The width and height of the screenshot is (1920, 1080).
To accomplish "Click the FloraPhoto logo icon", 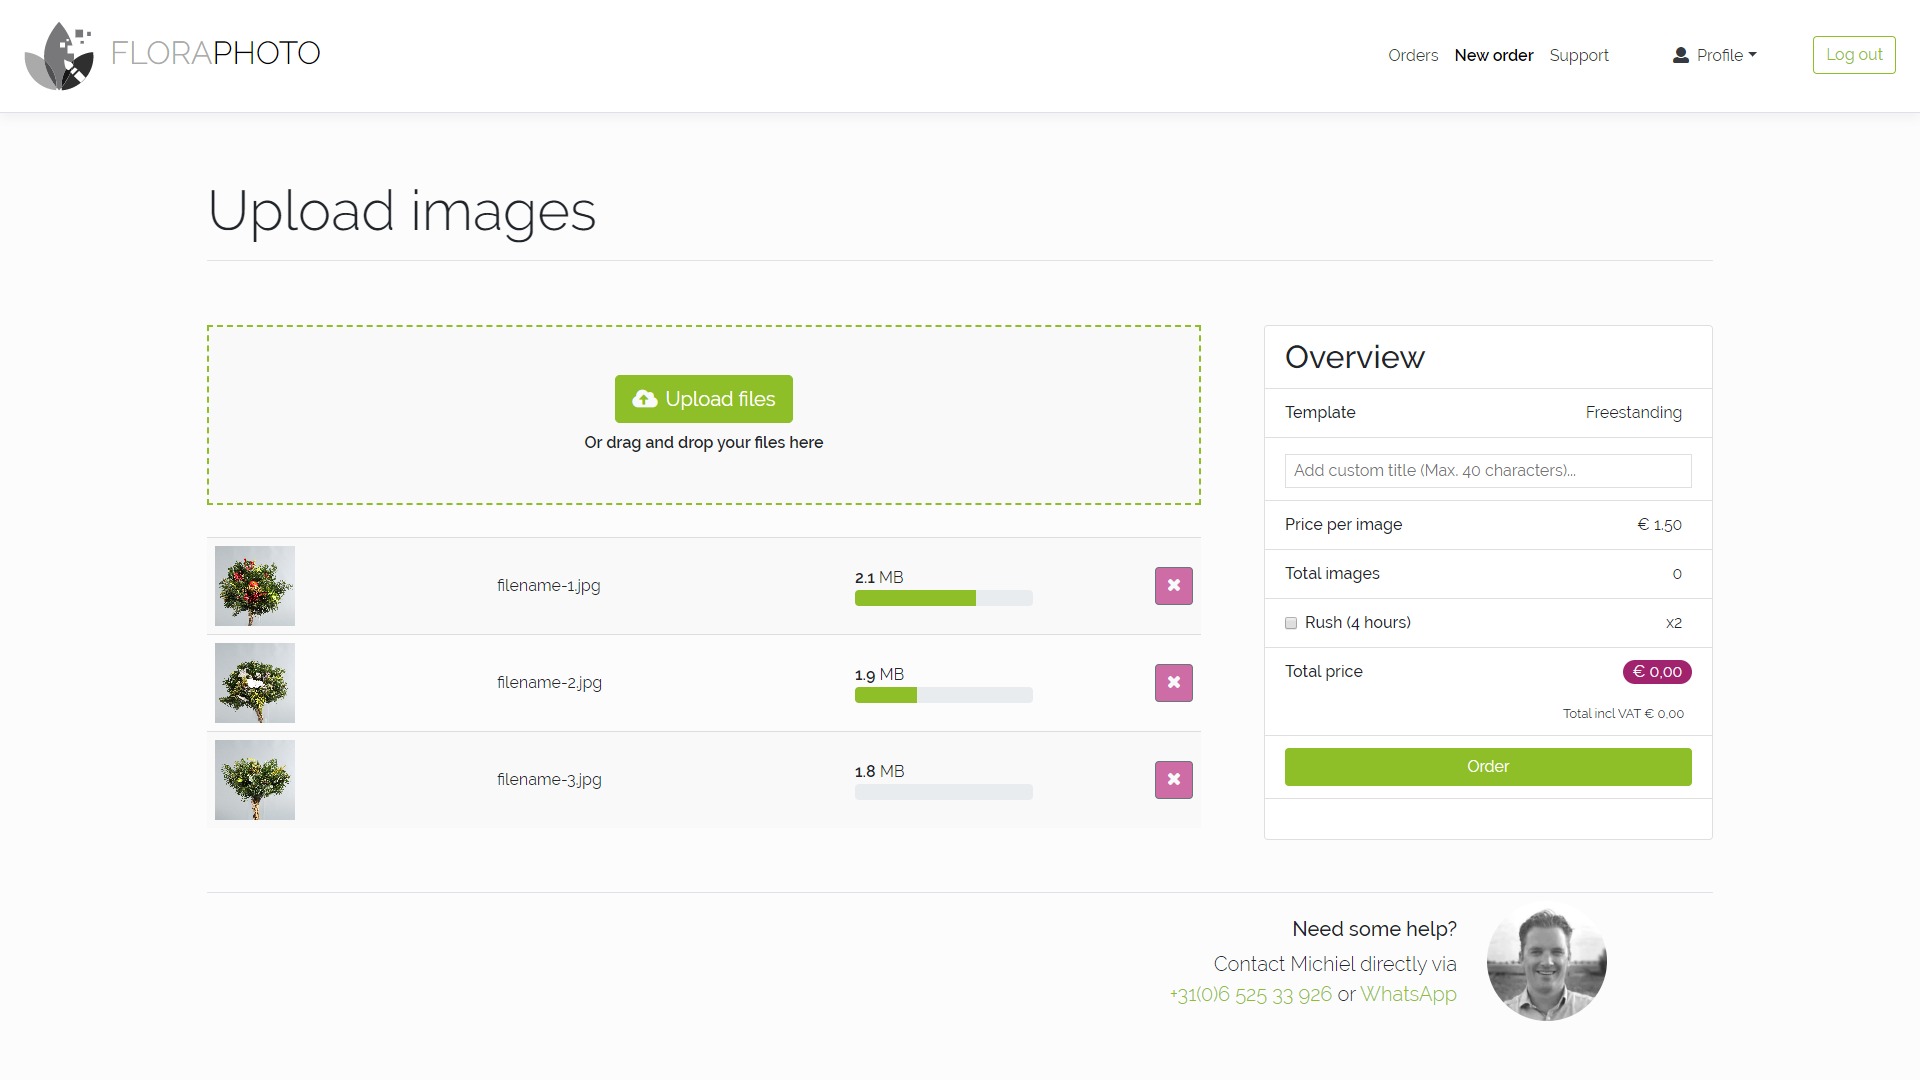I will [x=59, y=54].
